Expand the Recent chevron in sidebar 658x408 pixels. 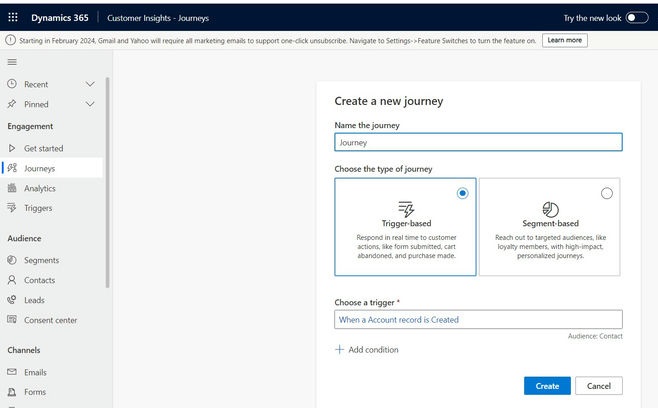[x=90, y=84]
